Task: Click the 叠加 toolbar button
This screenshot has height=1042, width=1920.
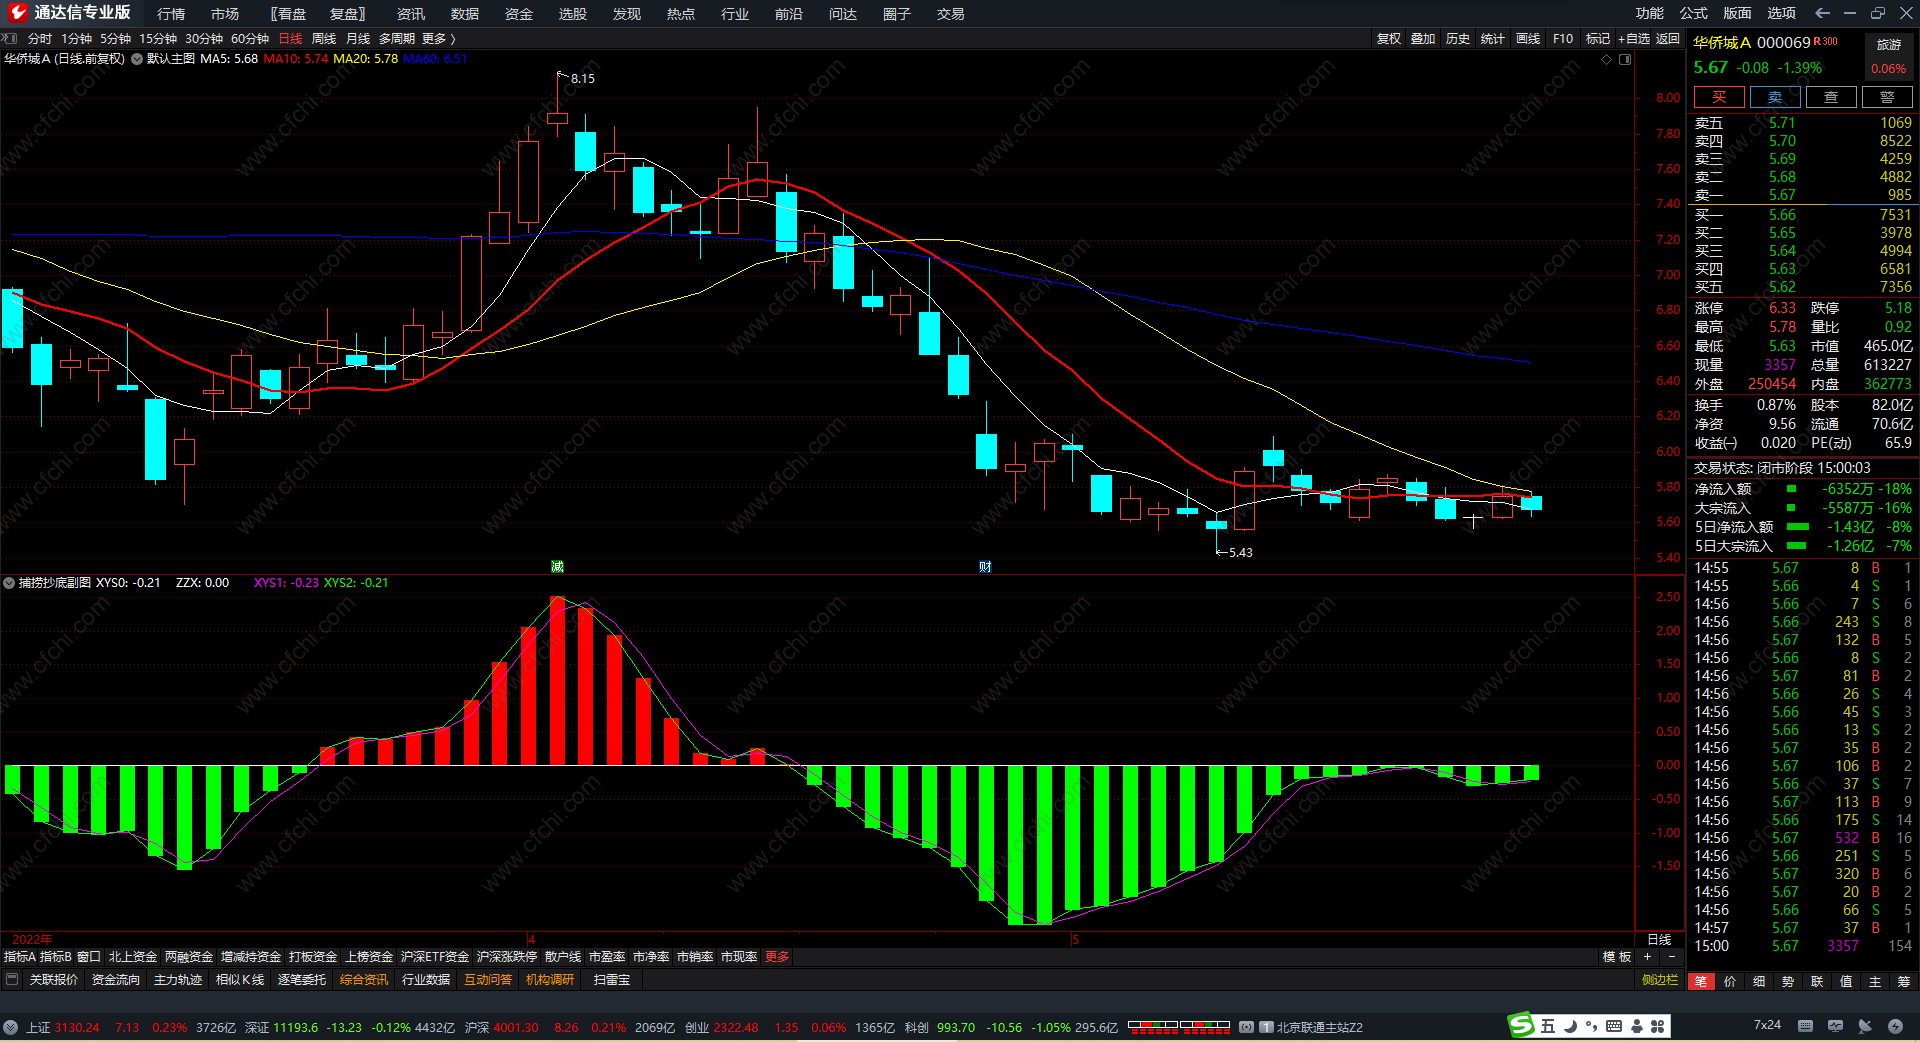Action: point(1423,39)
